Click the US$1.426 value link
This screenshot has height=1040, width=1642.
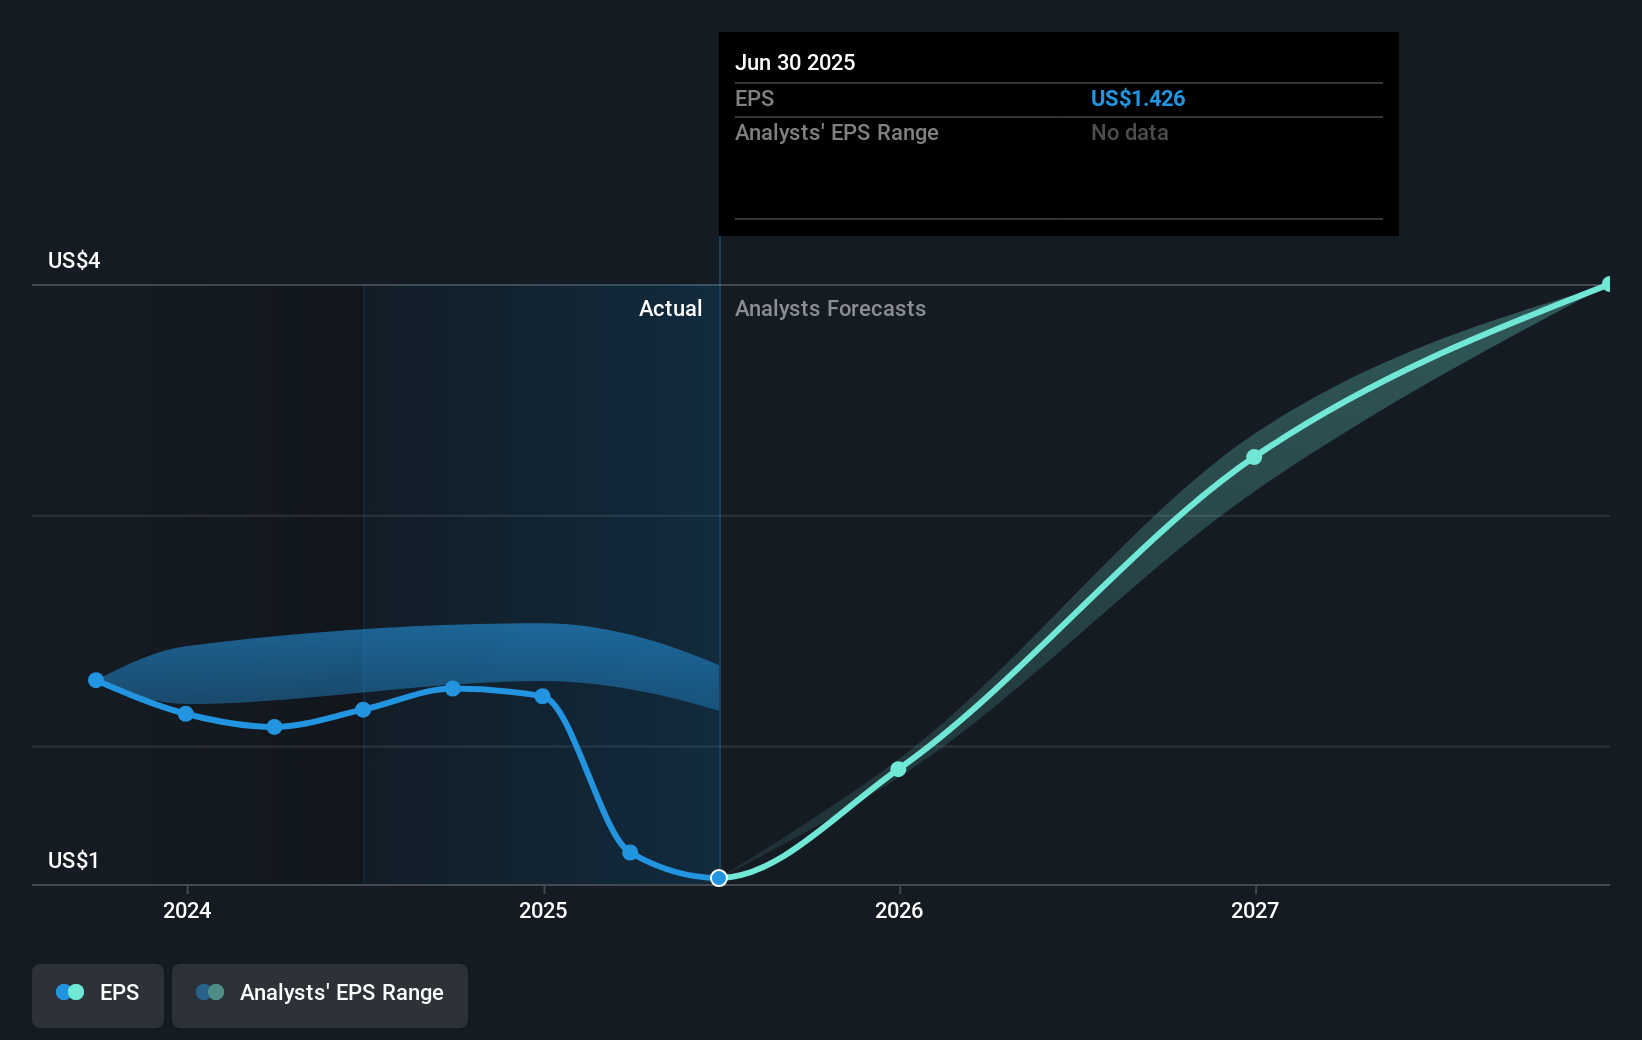coord(1138,98)
